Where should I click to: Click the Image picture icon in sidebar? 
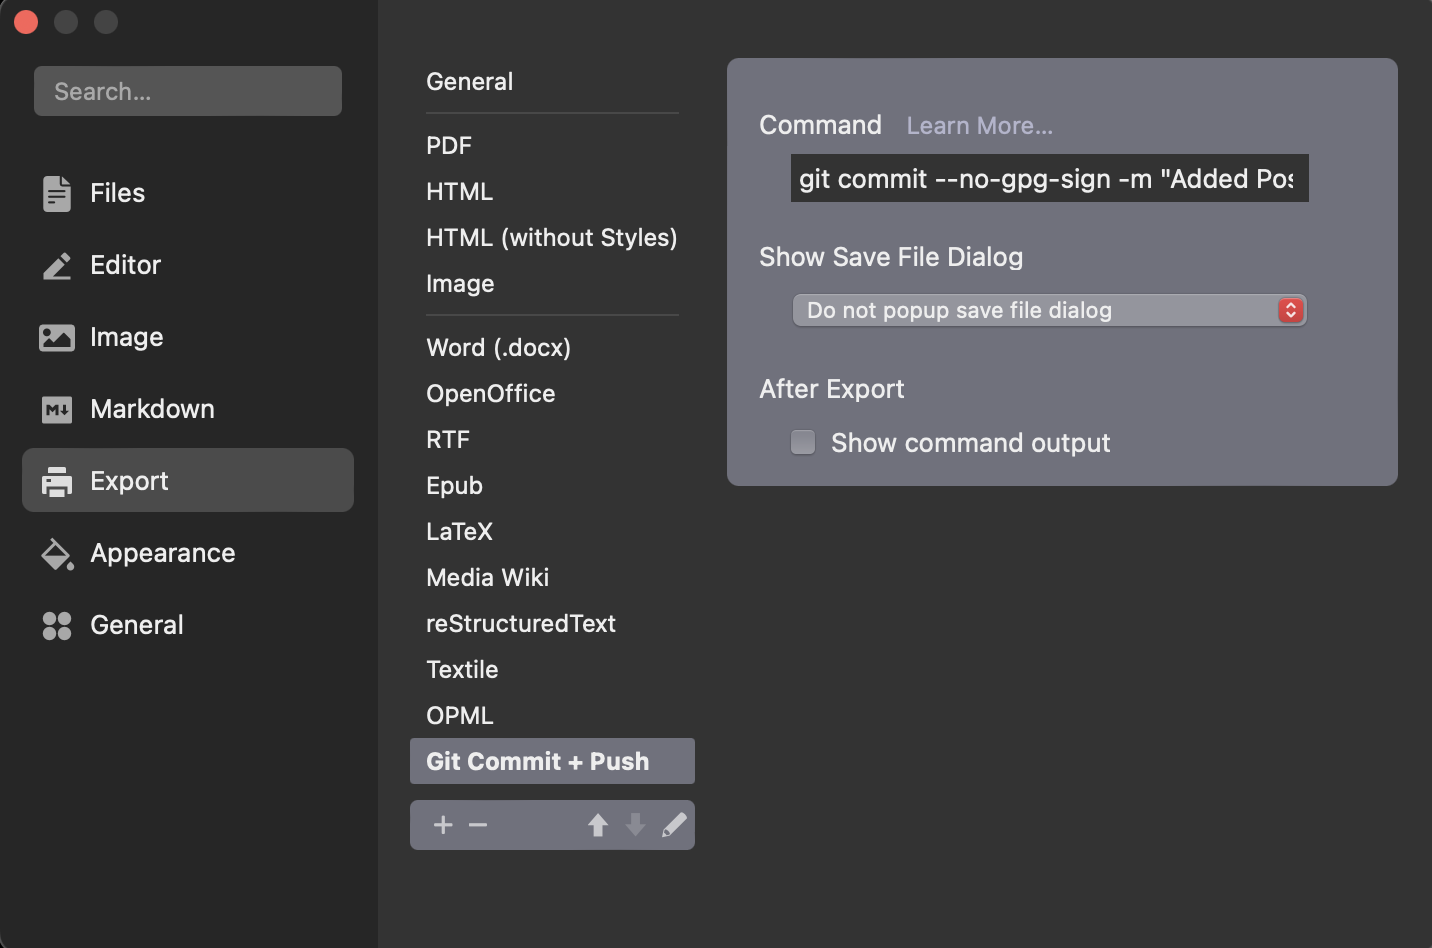(57, 338)
